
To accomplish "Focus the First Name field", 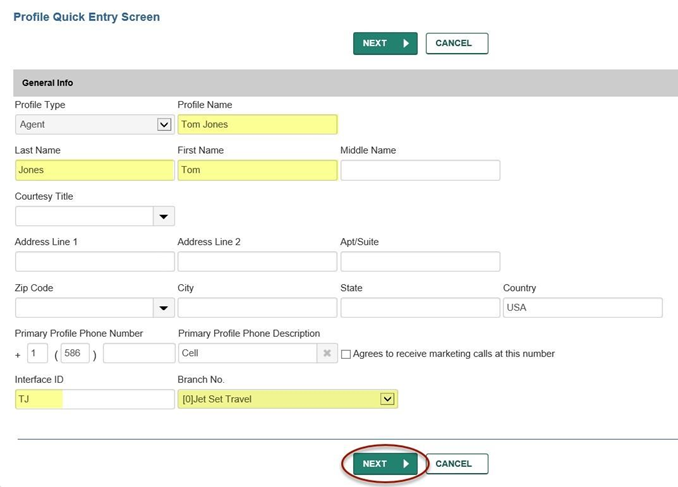I will (257, 170).
